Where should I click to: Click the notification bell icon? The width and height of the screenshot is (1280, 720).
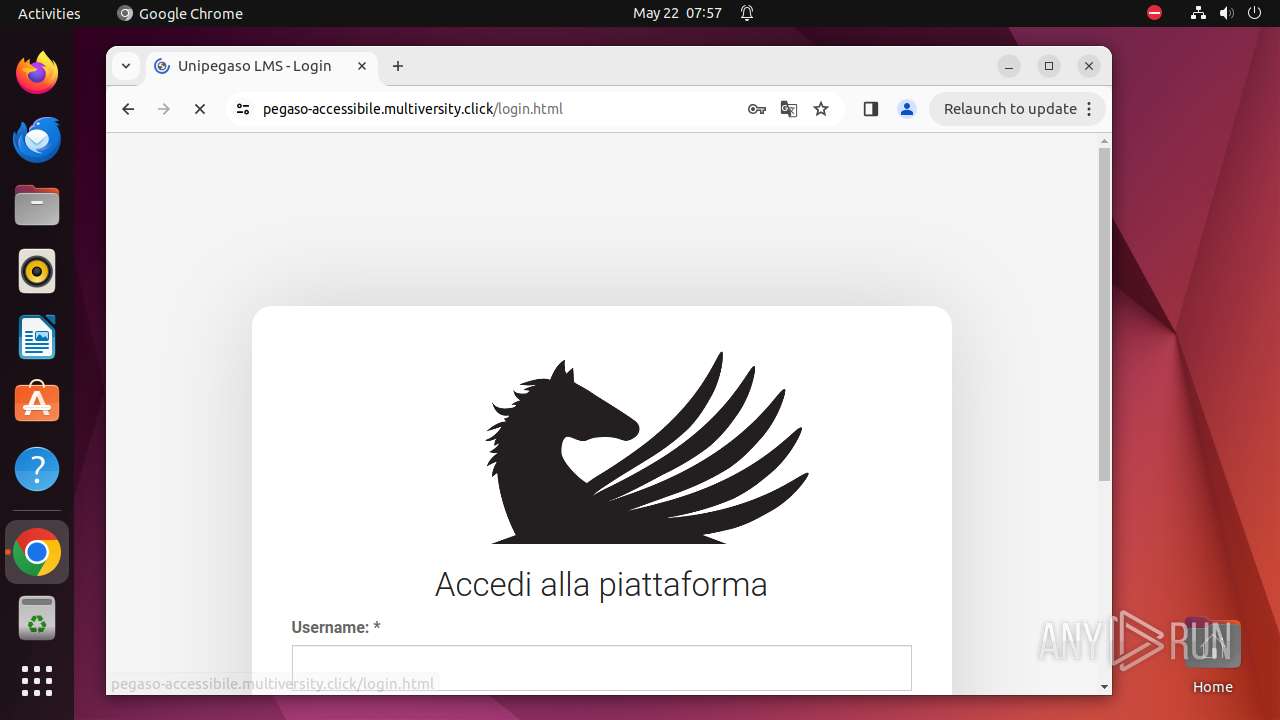coord(747,13)
